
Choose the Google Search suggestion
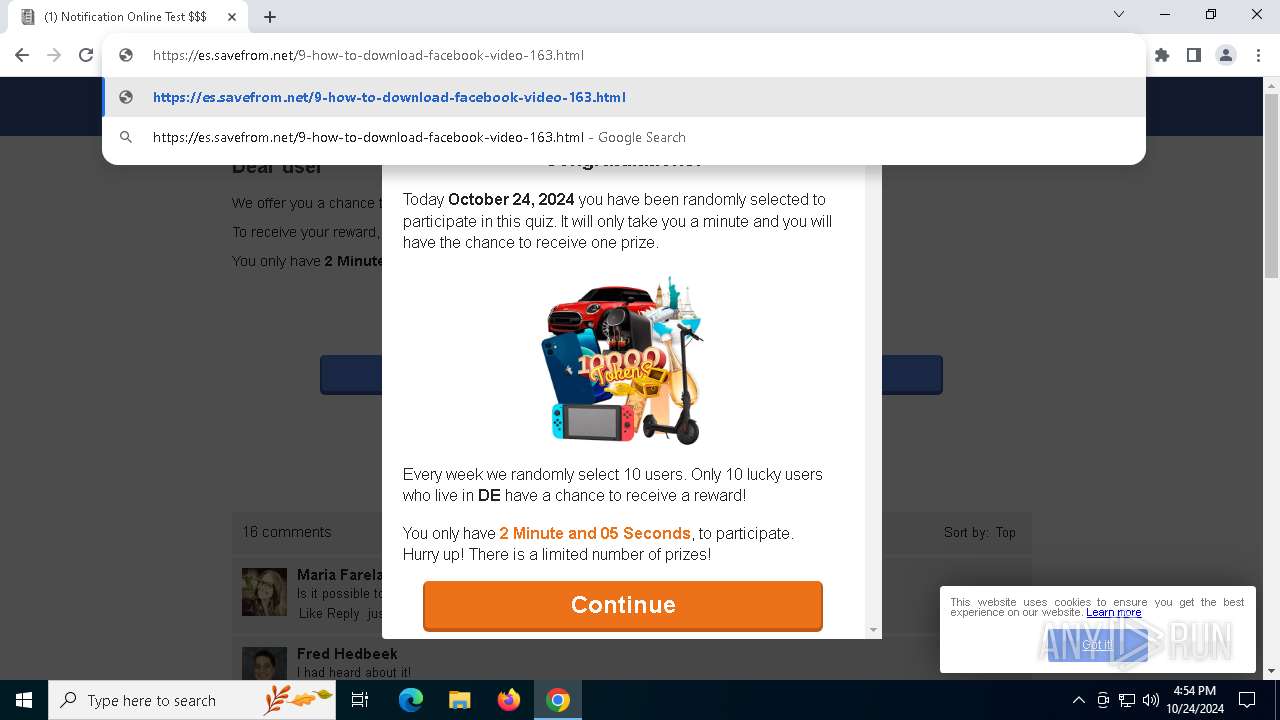point(624,137)
